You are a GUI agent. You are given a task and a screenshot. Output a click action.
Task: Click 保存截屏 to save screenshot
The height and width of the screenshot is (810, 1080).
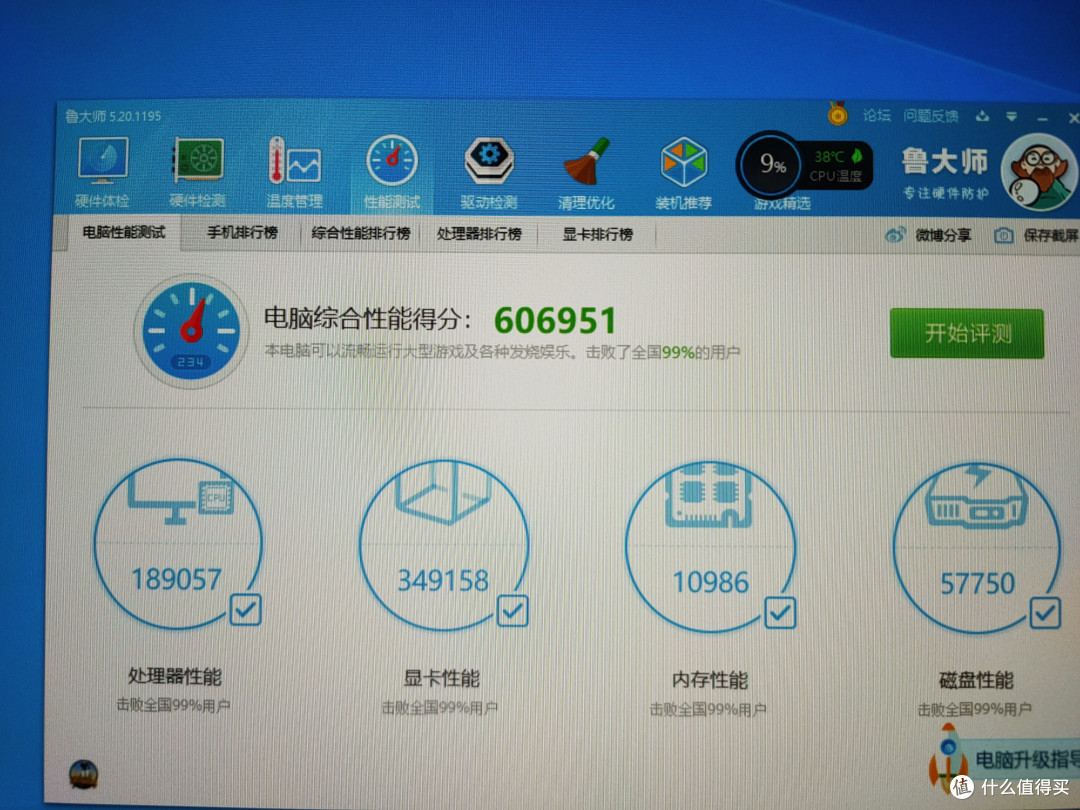[x=1050, y=236]
